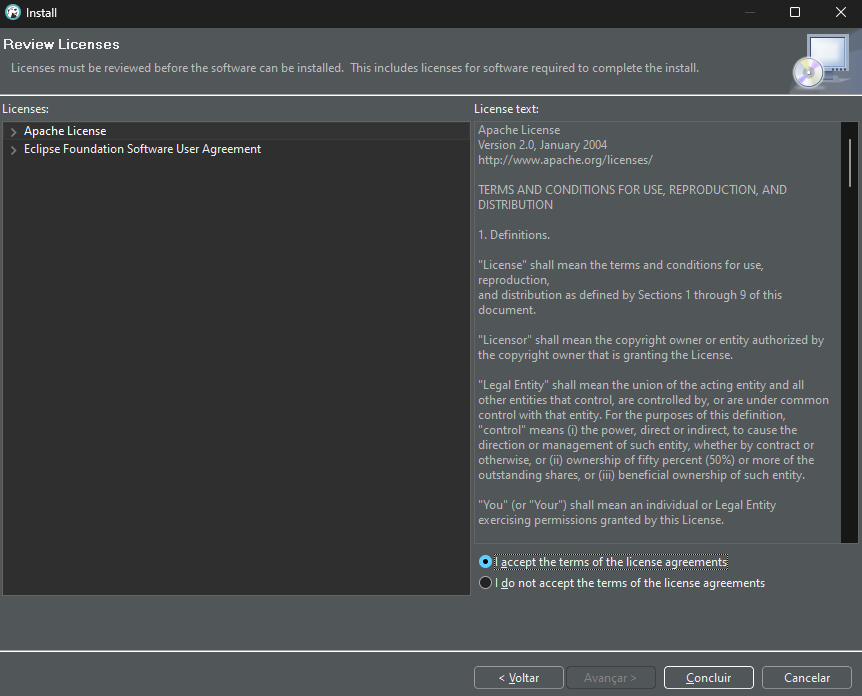The width and height of the screenshot is (862, 696).
Task: Click empty area of licenses list
Action: 236,374
